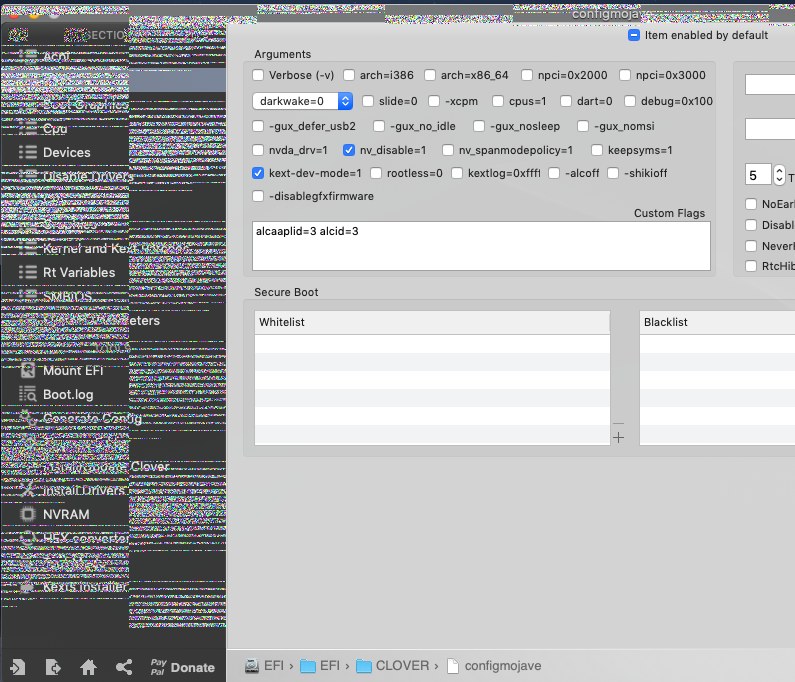Click the timeout stepper arrows beside 5
795x682 pixels.
[x=779, y=175]
